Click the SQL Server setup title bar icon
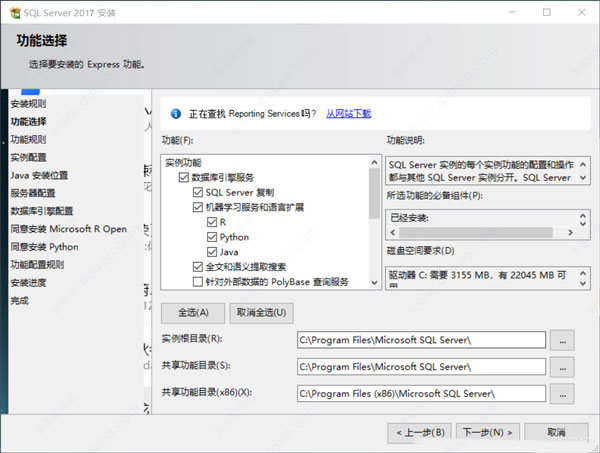 (x=15, y=13)
